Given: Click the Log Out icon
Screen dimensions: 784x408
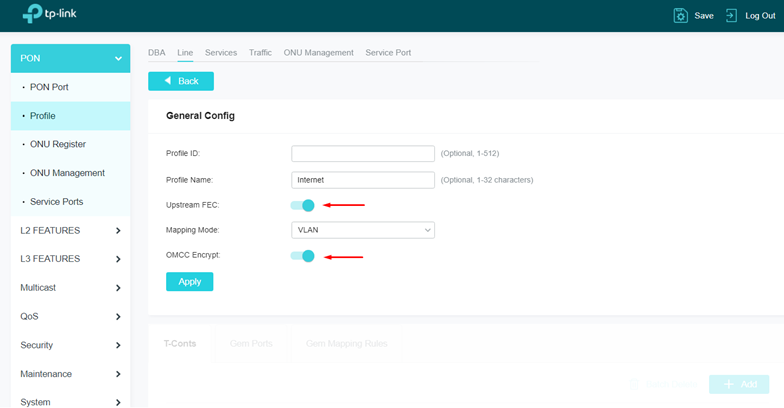Looking at the screenshot, I should point(732,16).
